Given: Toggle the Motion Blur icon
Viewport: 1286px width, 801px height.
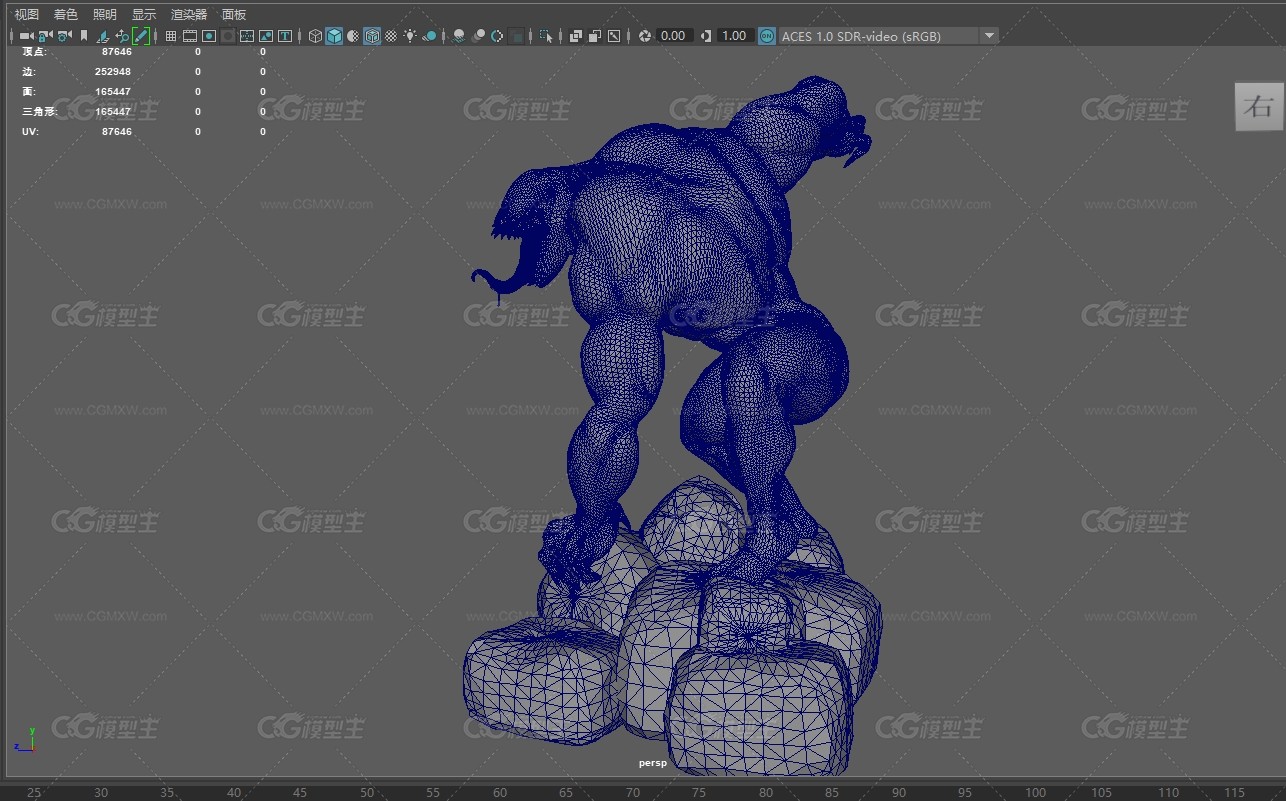Looking at the screenshot, I should [479, 36].
